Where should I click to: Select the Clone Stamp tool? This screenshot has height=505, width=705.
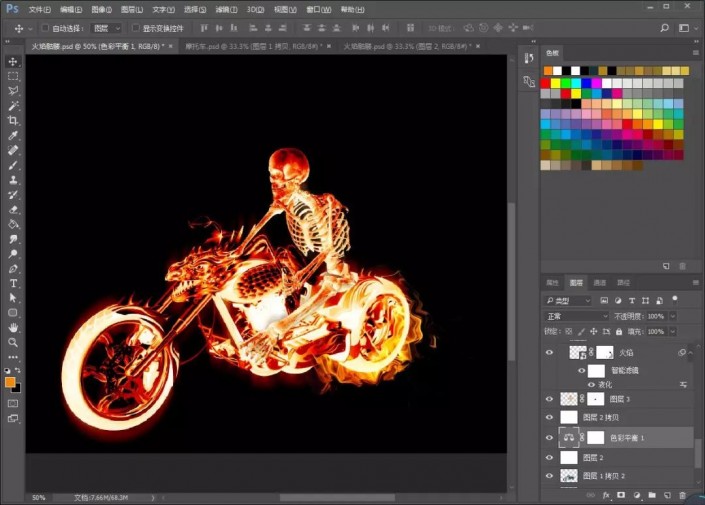pos(13,180)
